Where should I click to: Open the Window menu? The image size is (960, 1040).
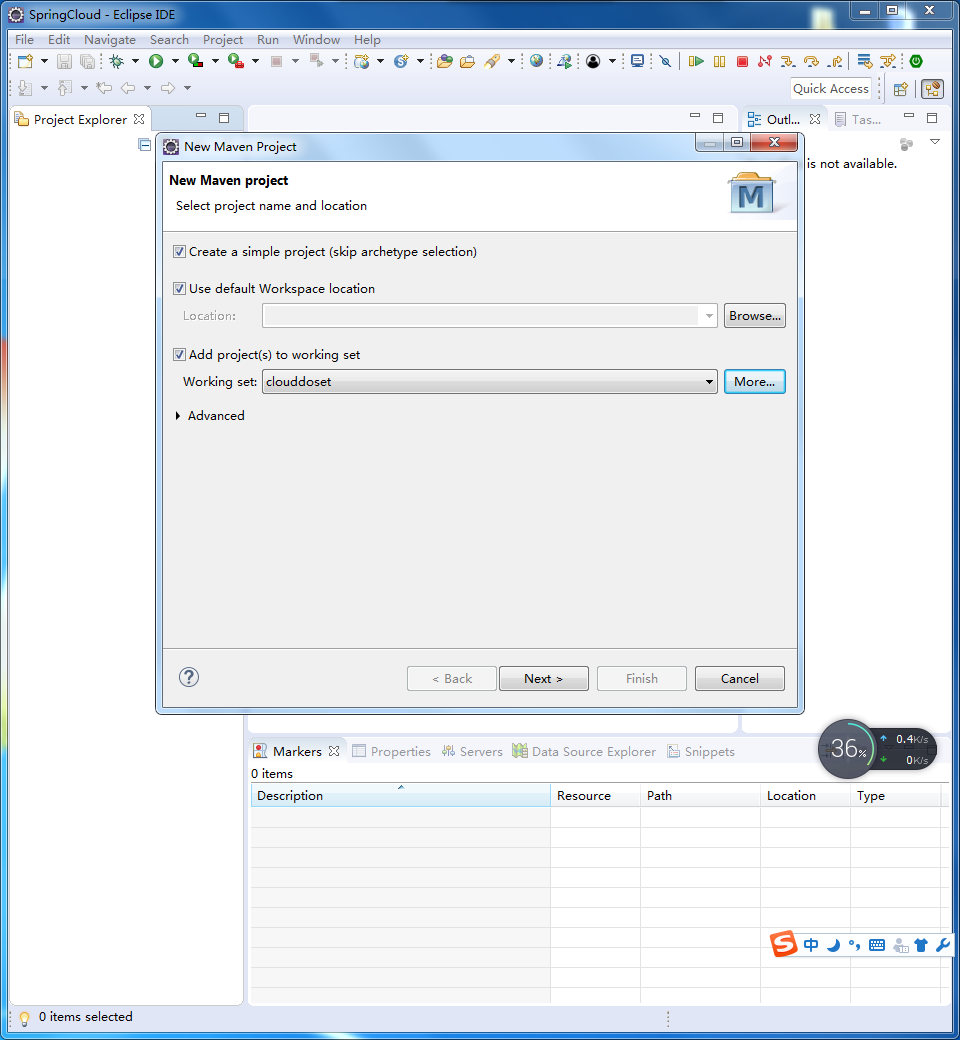click(316, 40)
